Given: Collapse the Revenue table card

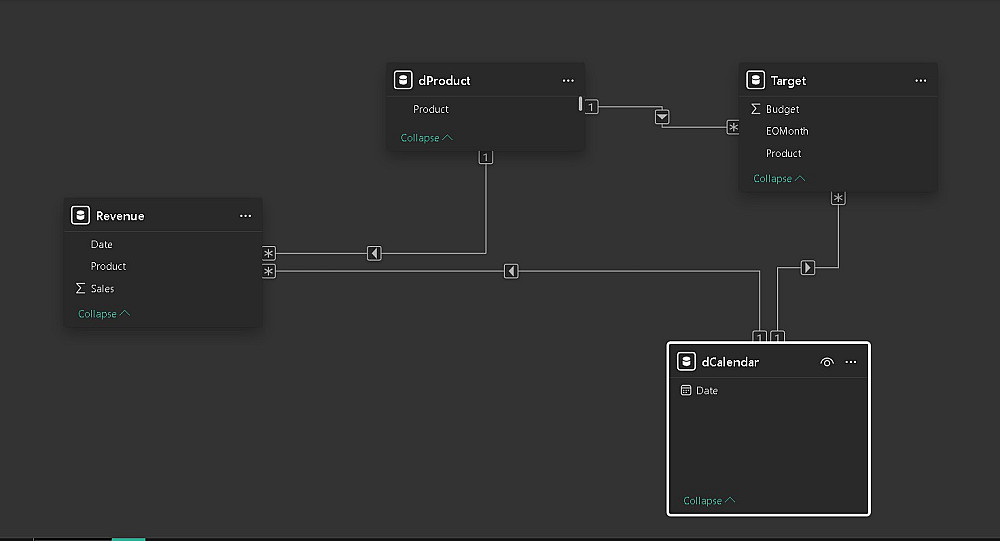Looking at the screenshot, I should [103, 314].
